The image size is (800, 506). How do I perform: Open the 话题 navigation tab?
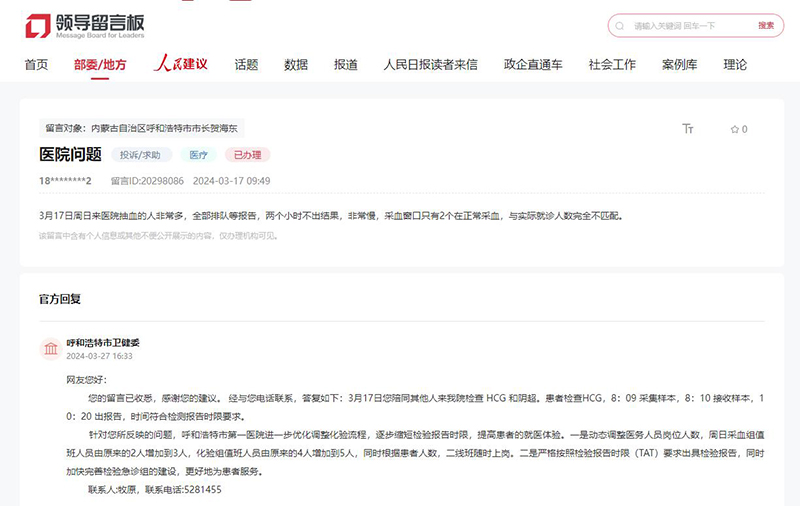pos(246,65)
